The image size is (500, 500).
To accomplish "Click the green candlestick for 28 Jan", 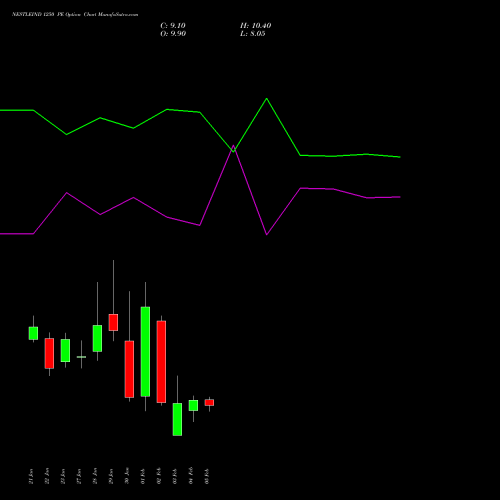I will point(97,338).
